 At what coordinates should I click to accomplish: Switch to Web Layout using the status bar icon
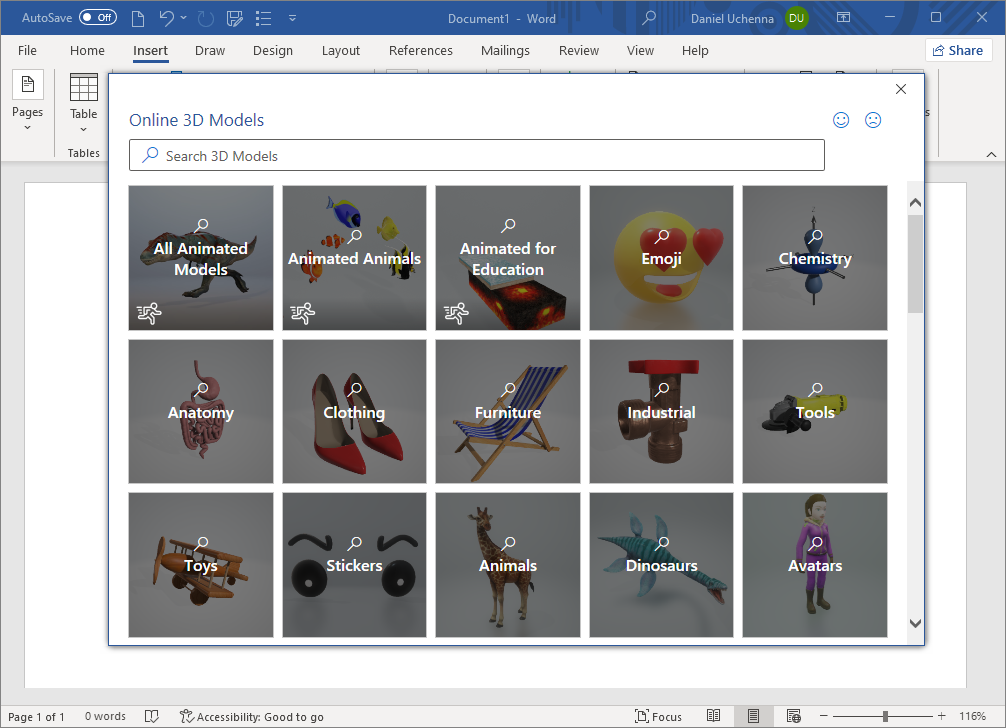pyautogui.click(x=793, y=716)
